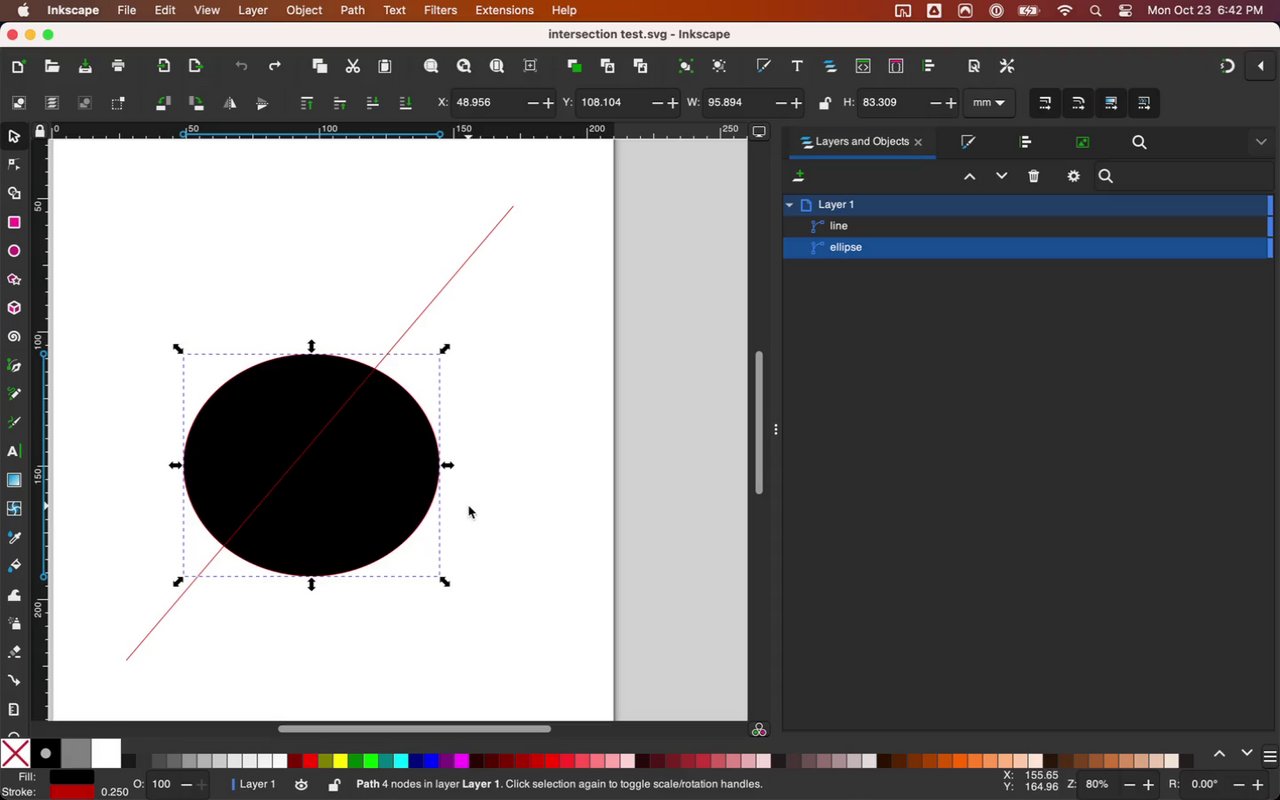Toggle current layer visibility eye in status bar
1280x800 pixels.
(x=301, y=785)
